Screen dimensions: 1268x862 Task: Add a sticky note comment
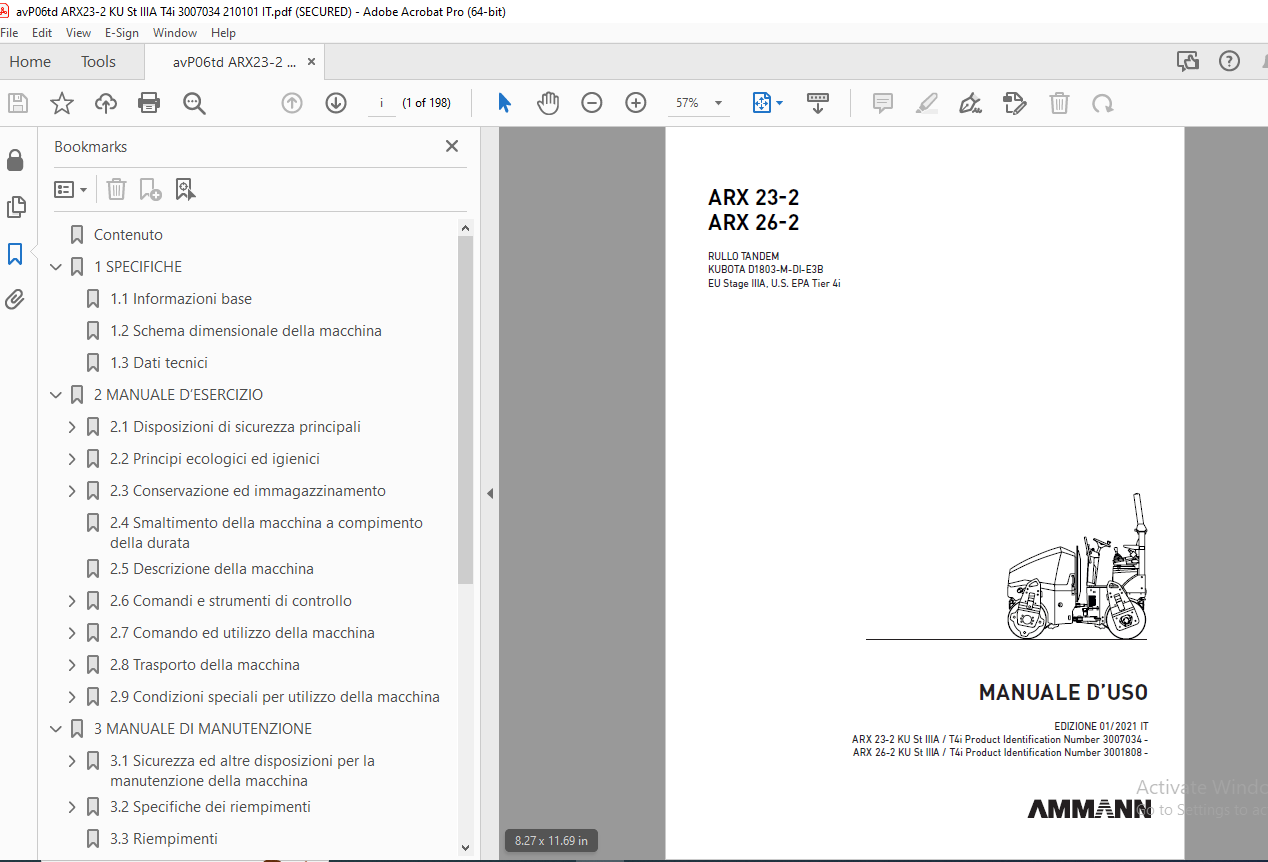(882, 103)
